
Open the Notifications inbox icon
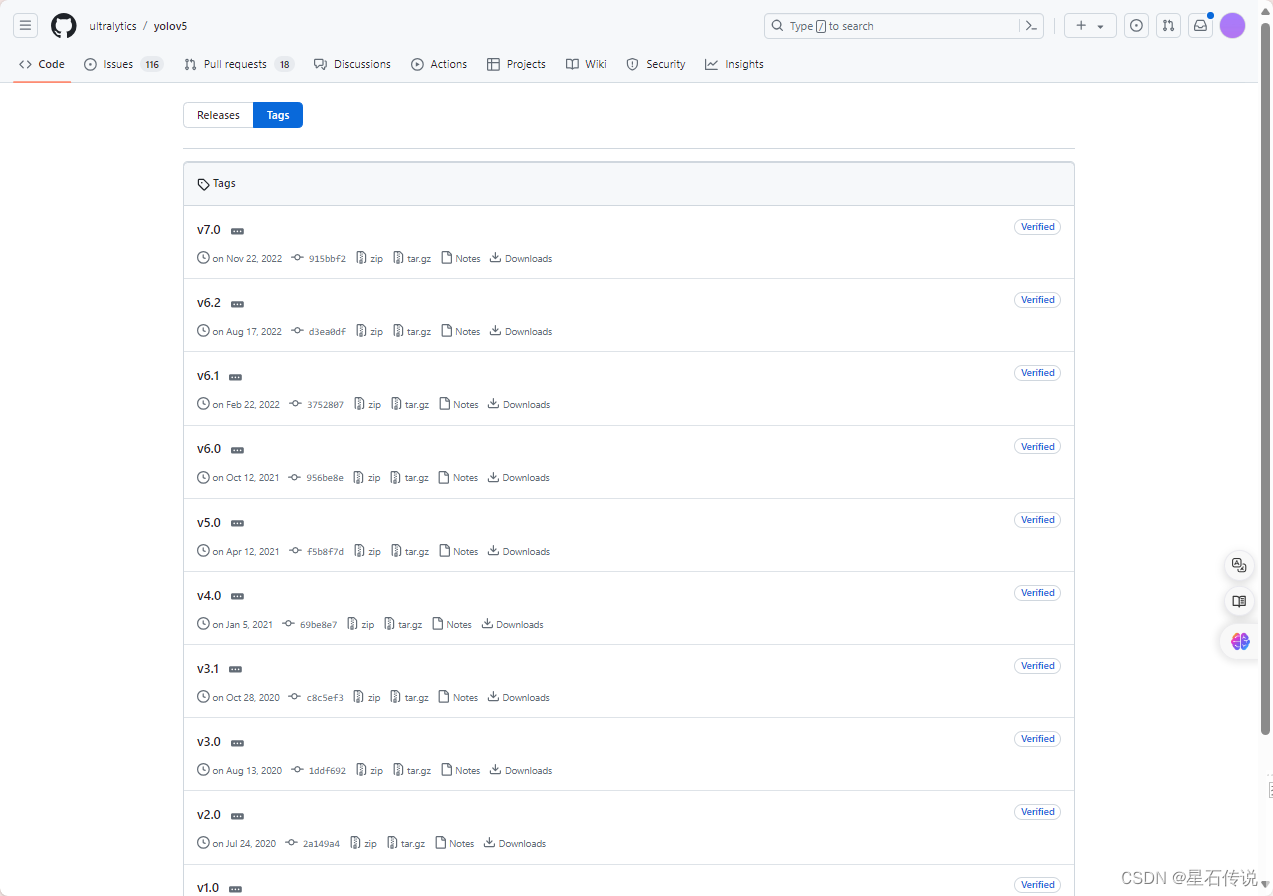click(1200, 26)
